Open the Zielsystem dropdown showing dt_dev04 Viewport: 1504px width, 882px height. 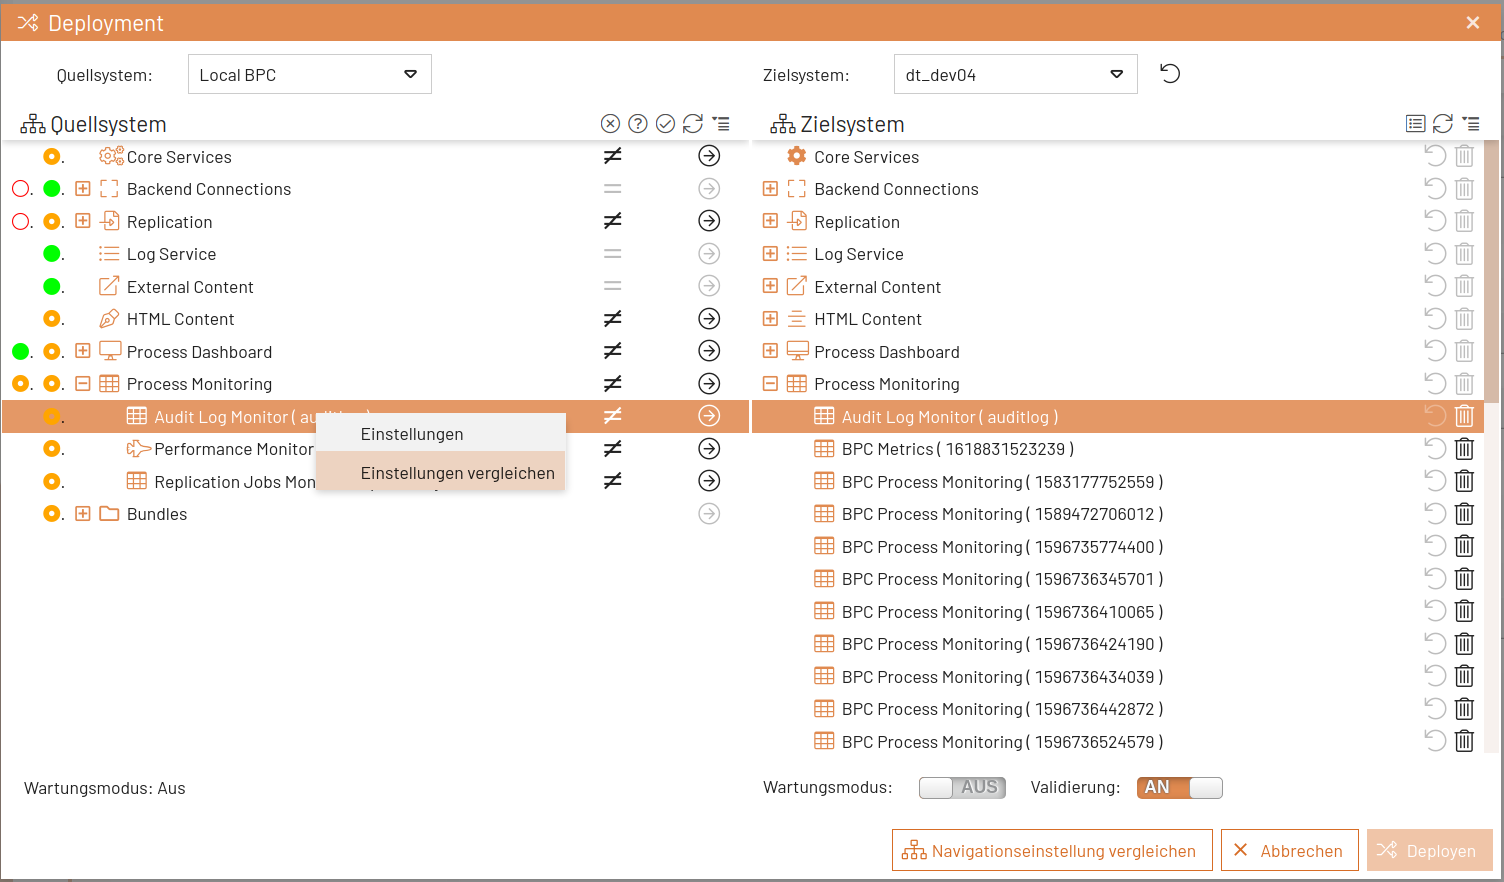pyautogui.click(x=1015, y=73)
